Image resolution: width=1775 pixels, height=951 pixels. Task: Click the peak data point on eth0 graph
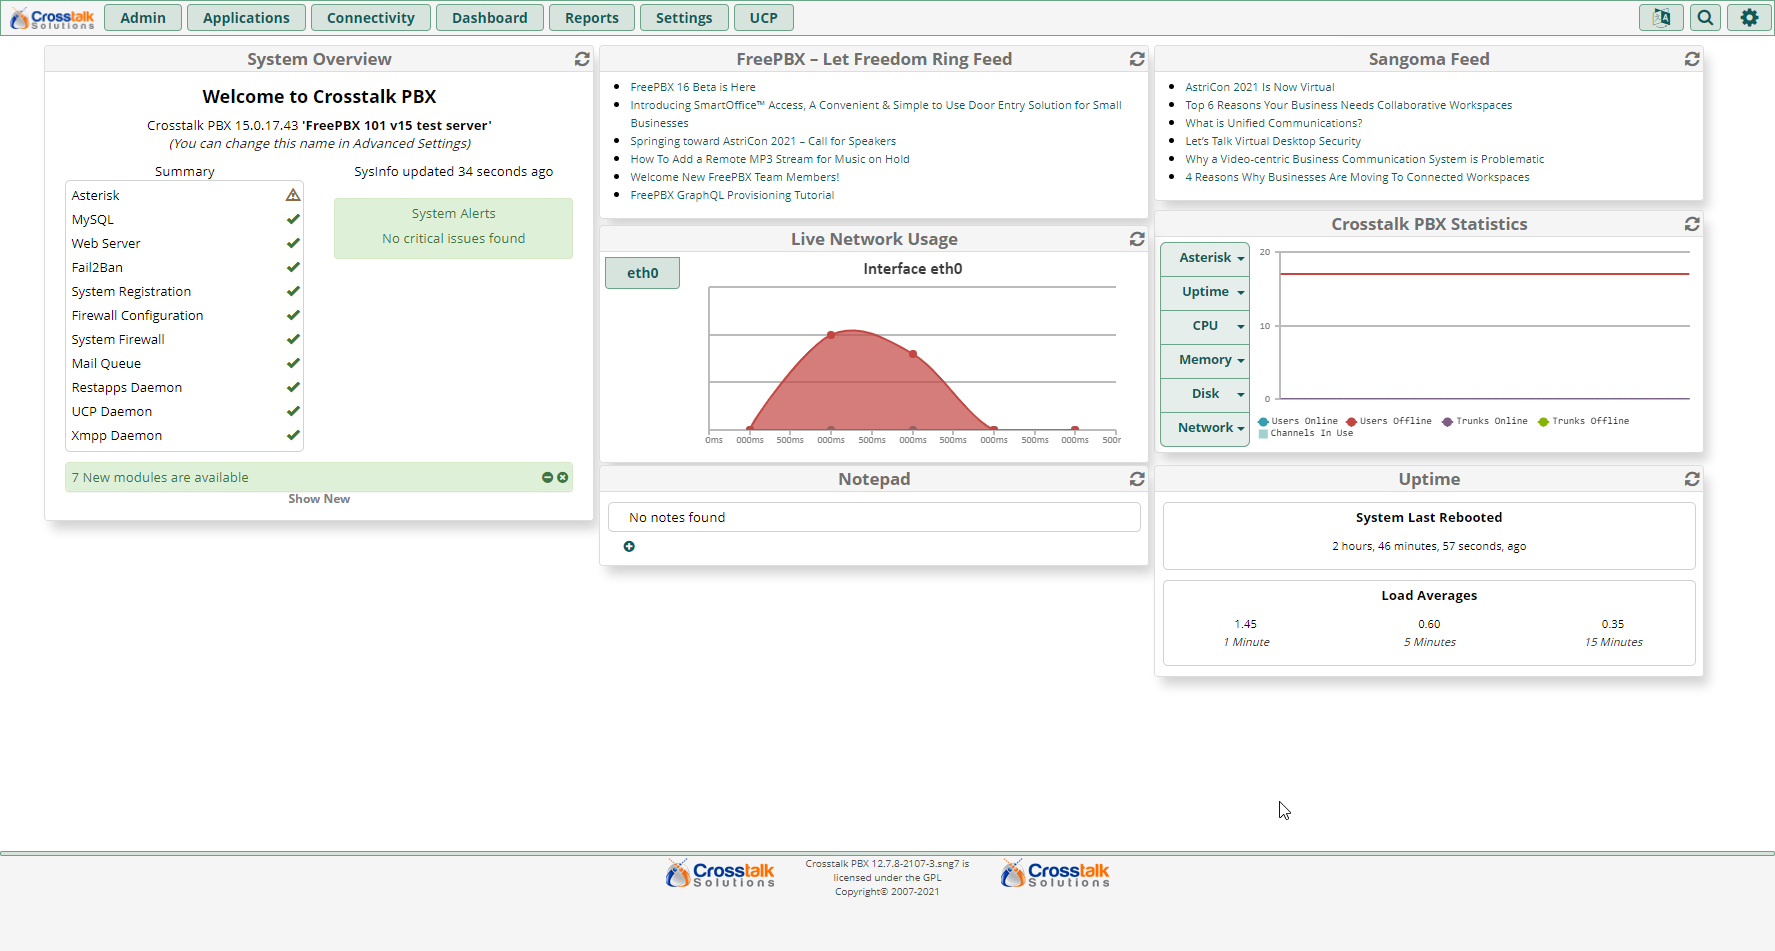point(831,335)
